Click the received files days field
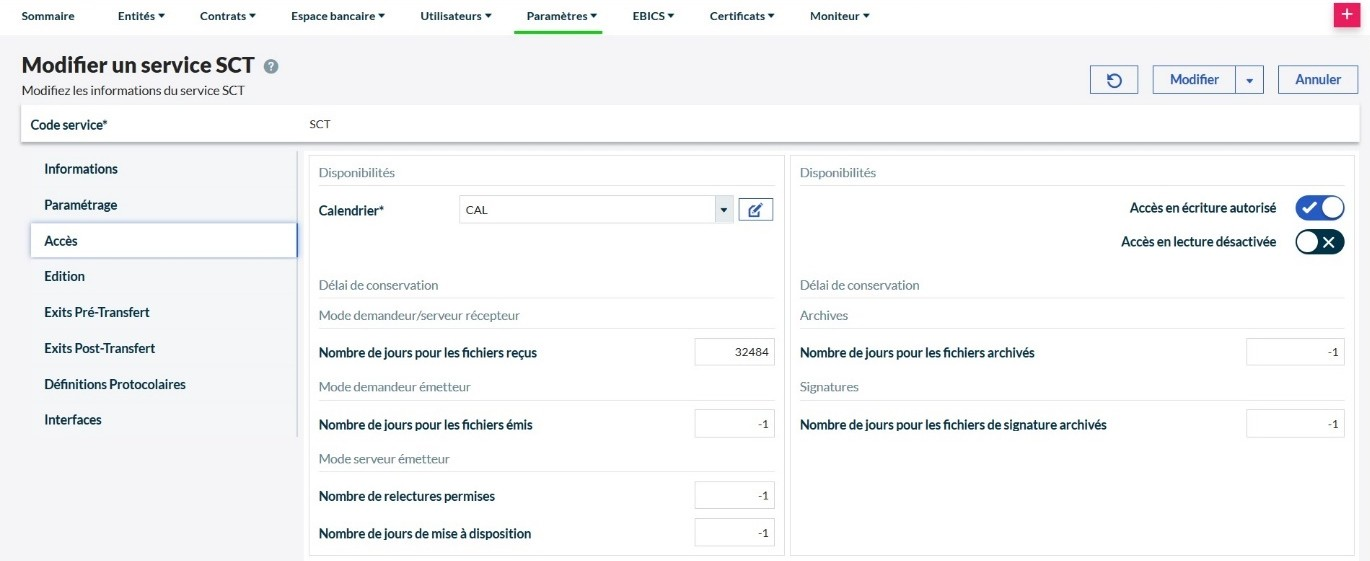Image resolution: width=1370 pixels, height=561 pixels. point(734,352)
